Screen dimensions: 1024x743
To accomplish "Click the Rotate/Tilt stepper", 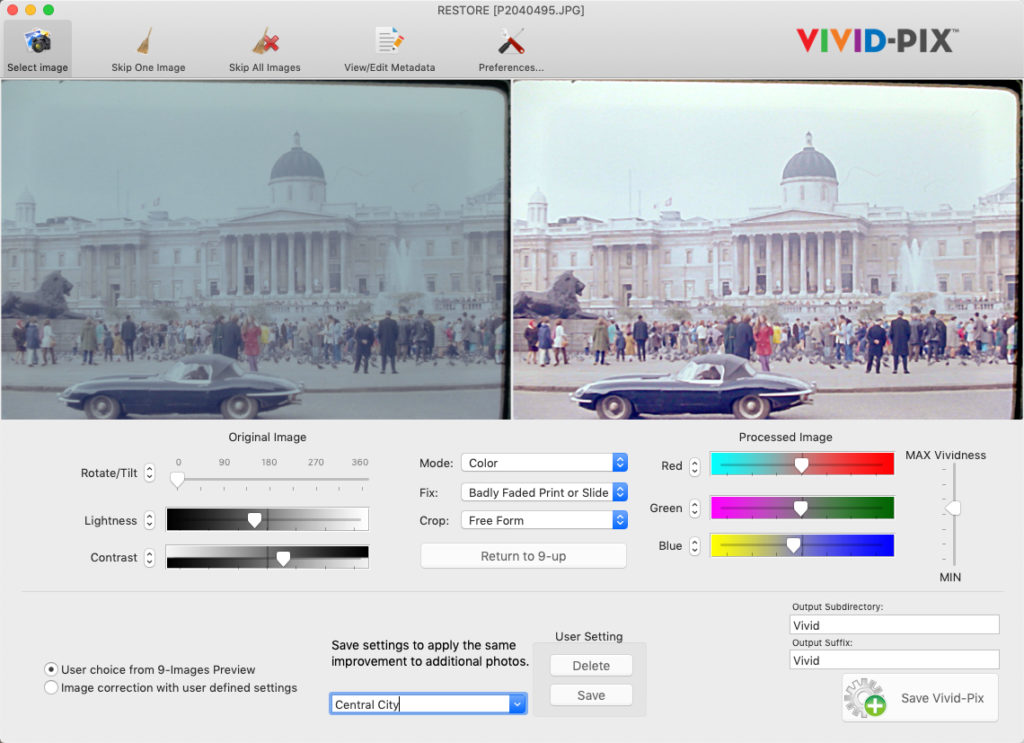I will (150, 472).
